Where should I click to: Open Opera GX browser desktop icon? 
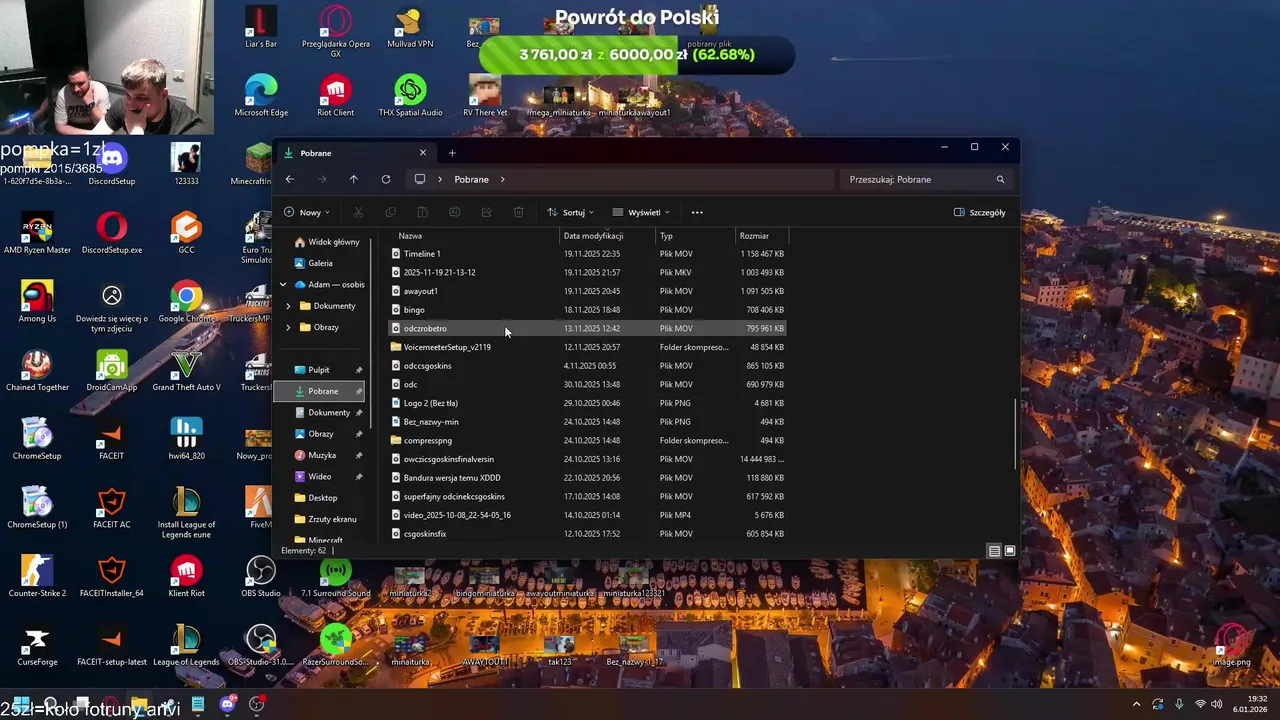coord(336,32)
